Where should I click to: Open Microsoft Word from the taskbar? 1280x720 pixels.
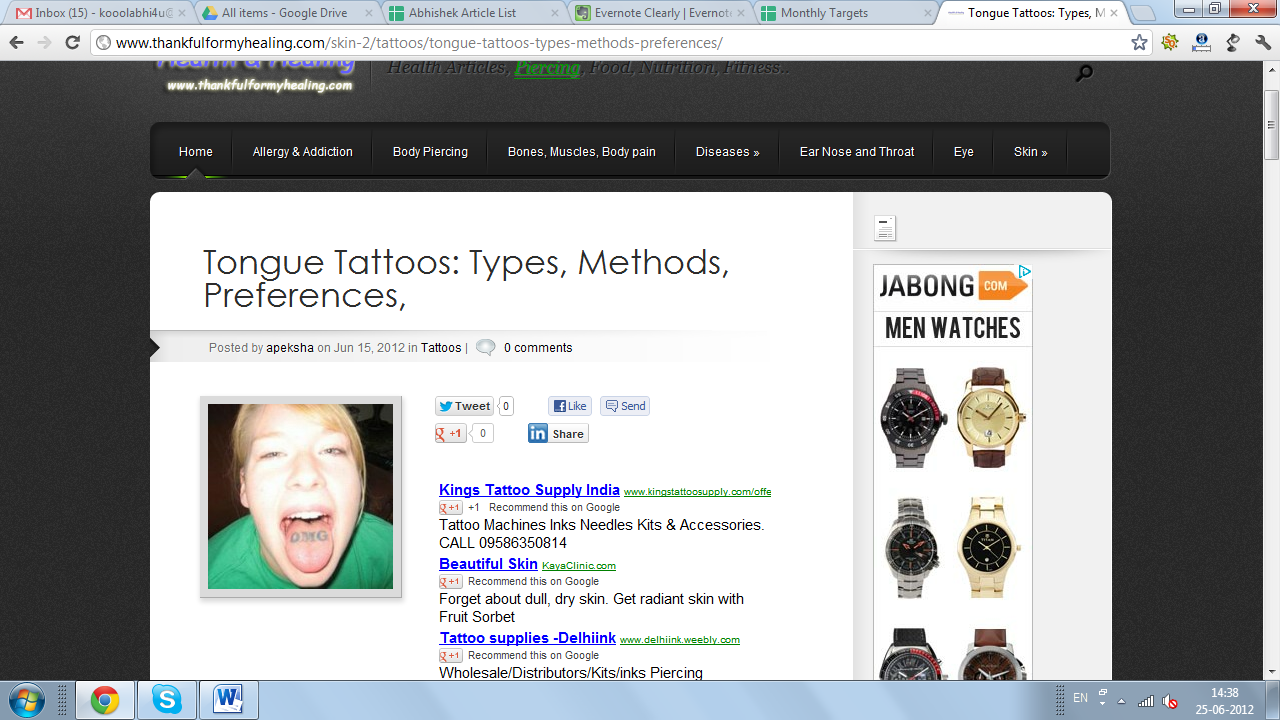pyautogui.click(x=229, y=700)
